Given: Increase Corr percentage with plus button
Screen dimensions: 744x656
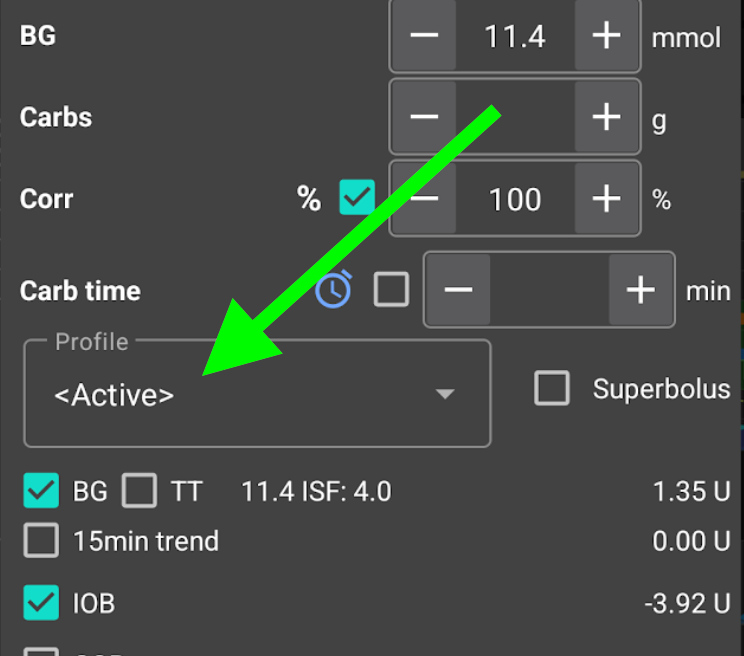Looking at the screenshot, I should [606, 198].
